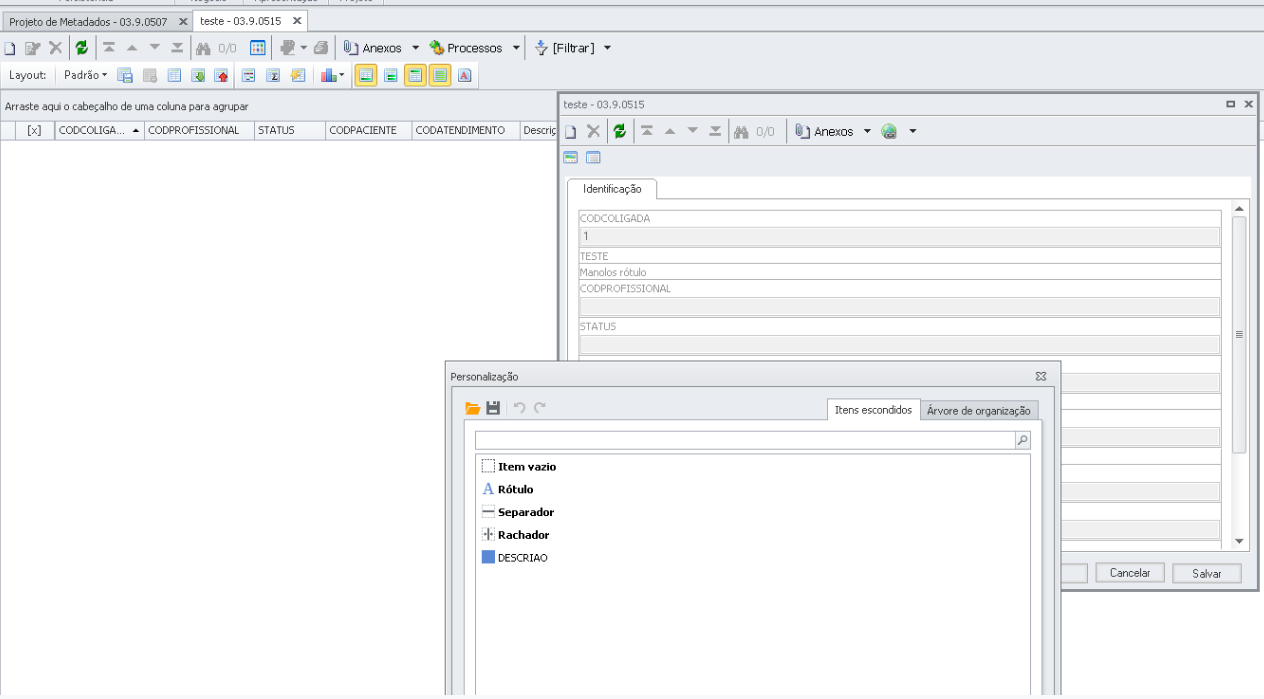Viewport: 1264px width, 699px height.
Task: Click the redo arrow in Personalização
Action: (x=540, y=408)
